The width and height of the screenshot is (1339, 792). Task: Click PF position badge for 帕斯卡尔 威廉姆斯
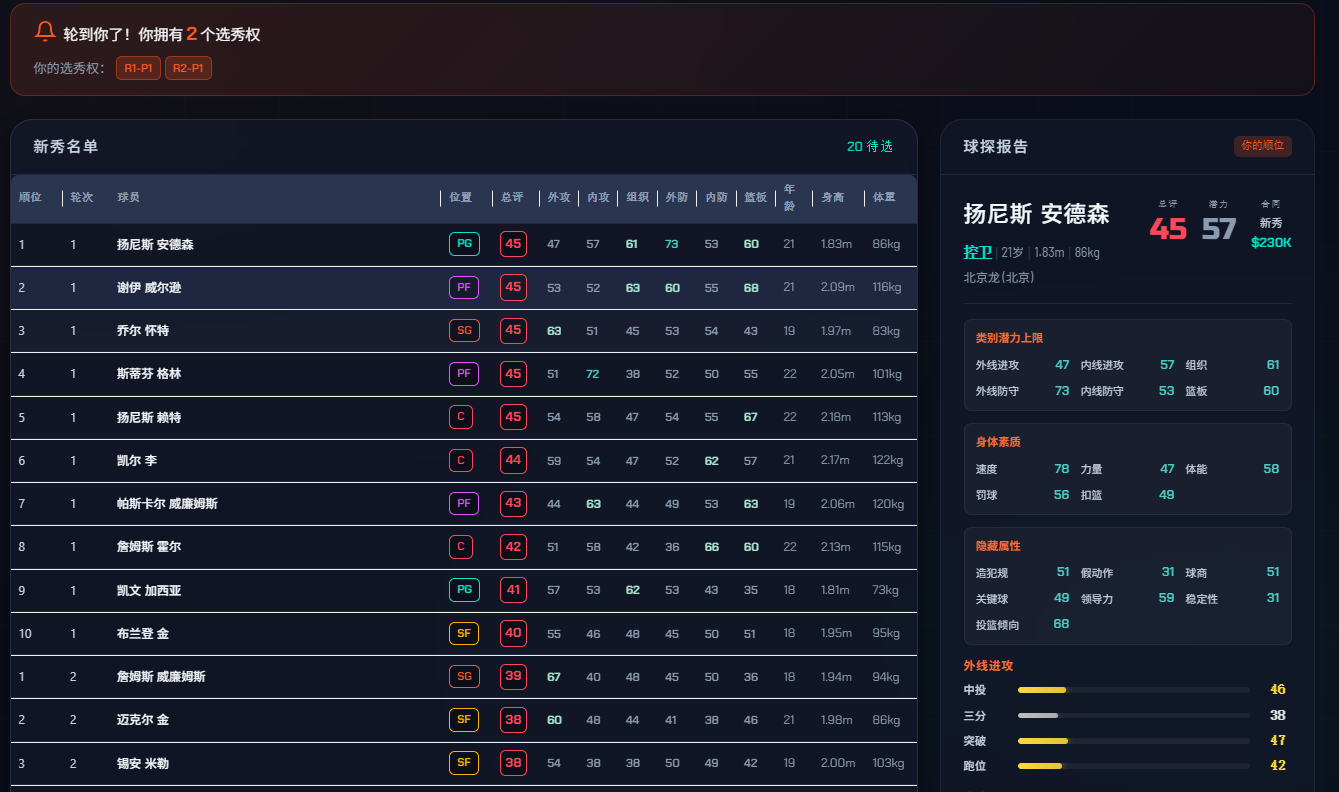[x=464, y=504]
